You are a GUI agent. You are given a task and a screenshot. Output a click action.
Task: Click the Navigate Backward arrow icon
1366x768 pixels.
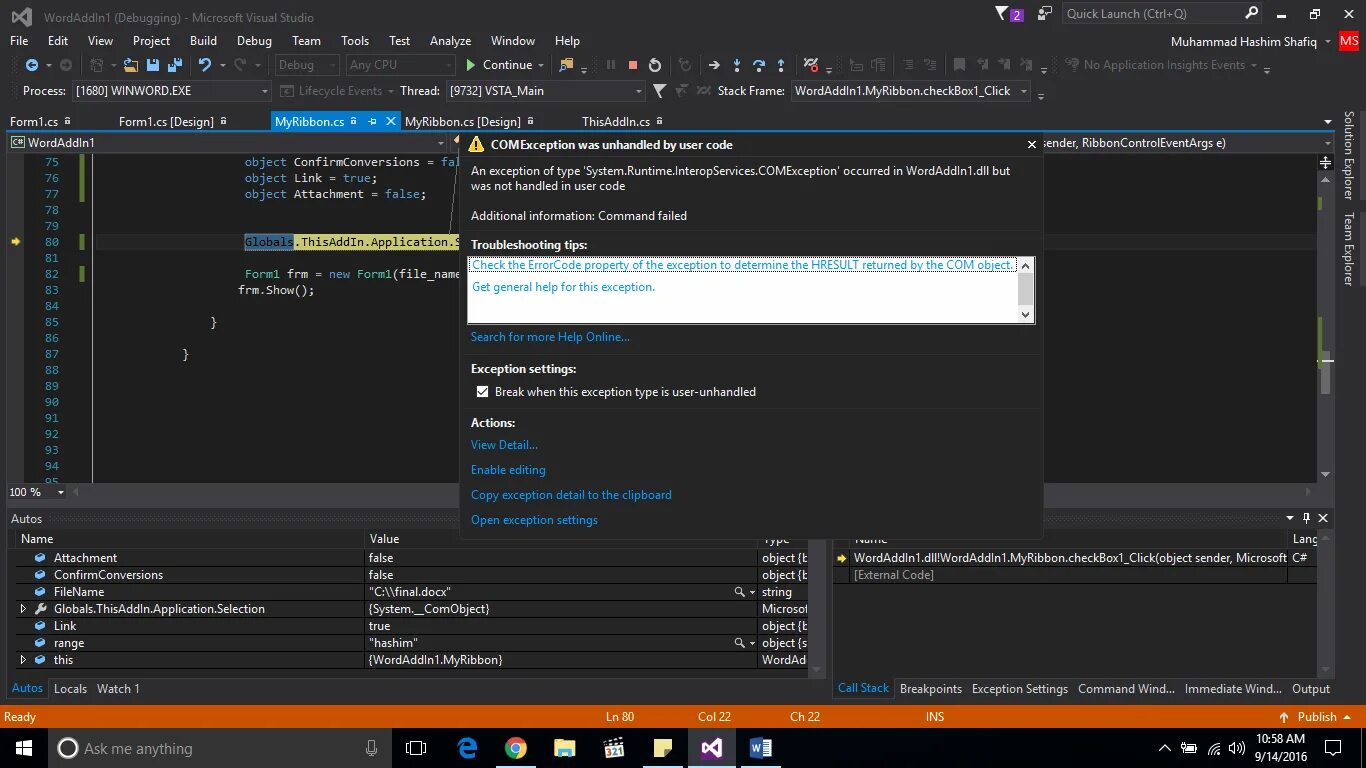32,65
